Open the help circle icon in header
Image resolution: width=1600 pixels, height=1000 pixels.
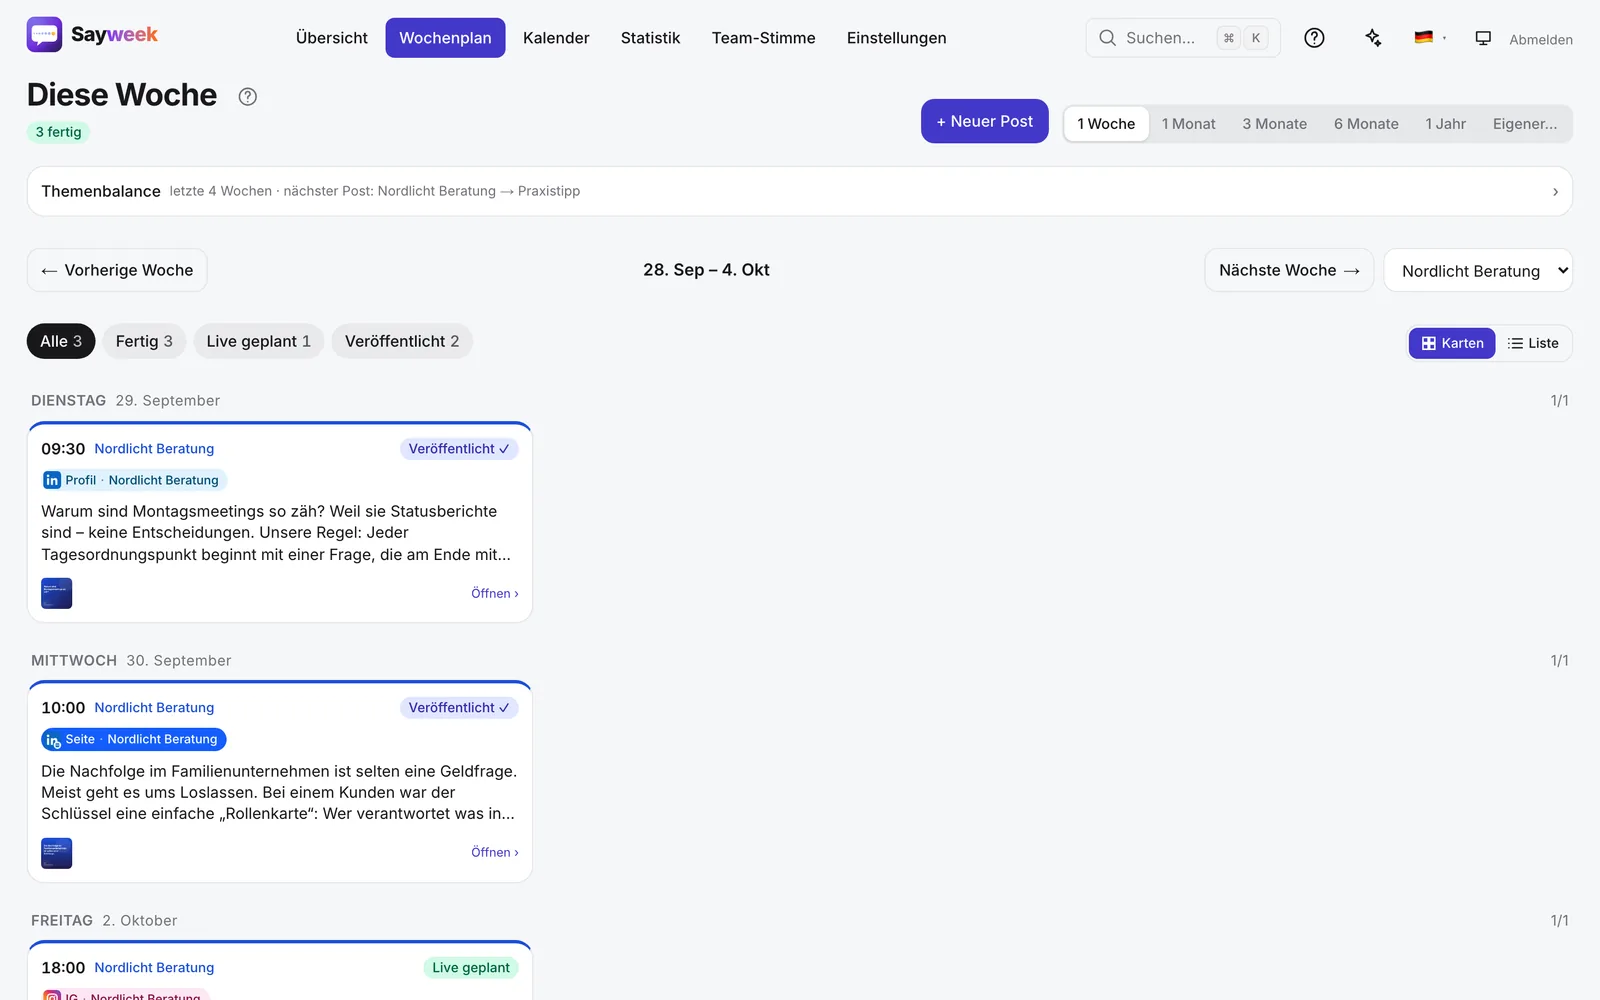click(x=1314, y=38)
